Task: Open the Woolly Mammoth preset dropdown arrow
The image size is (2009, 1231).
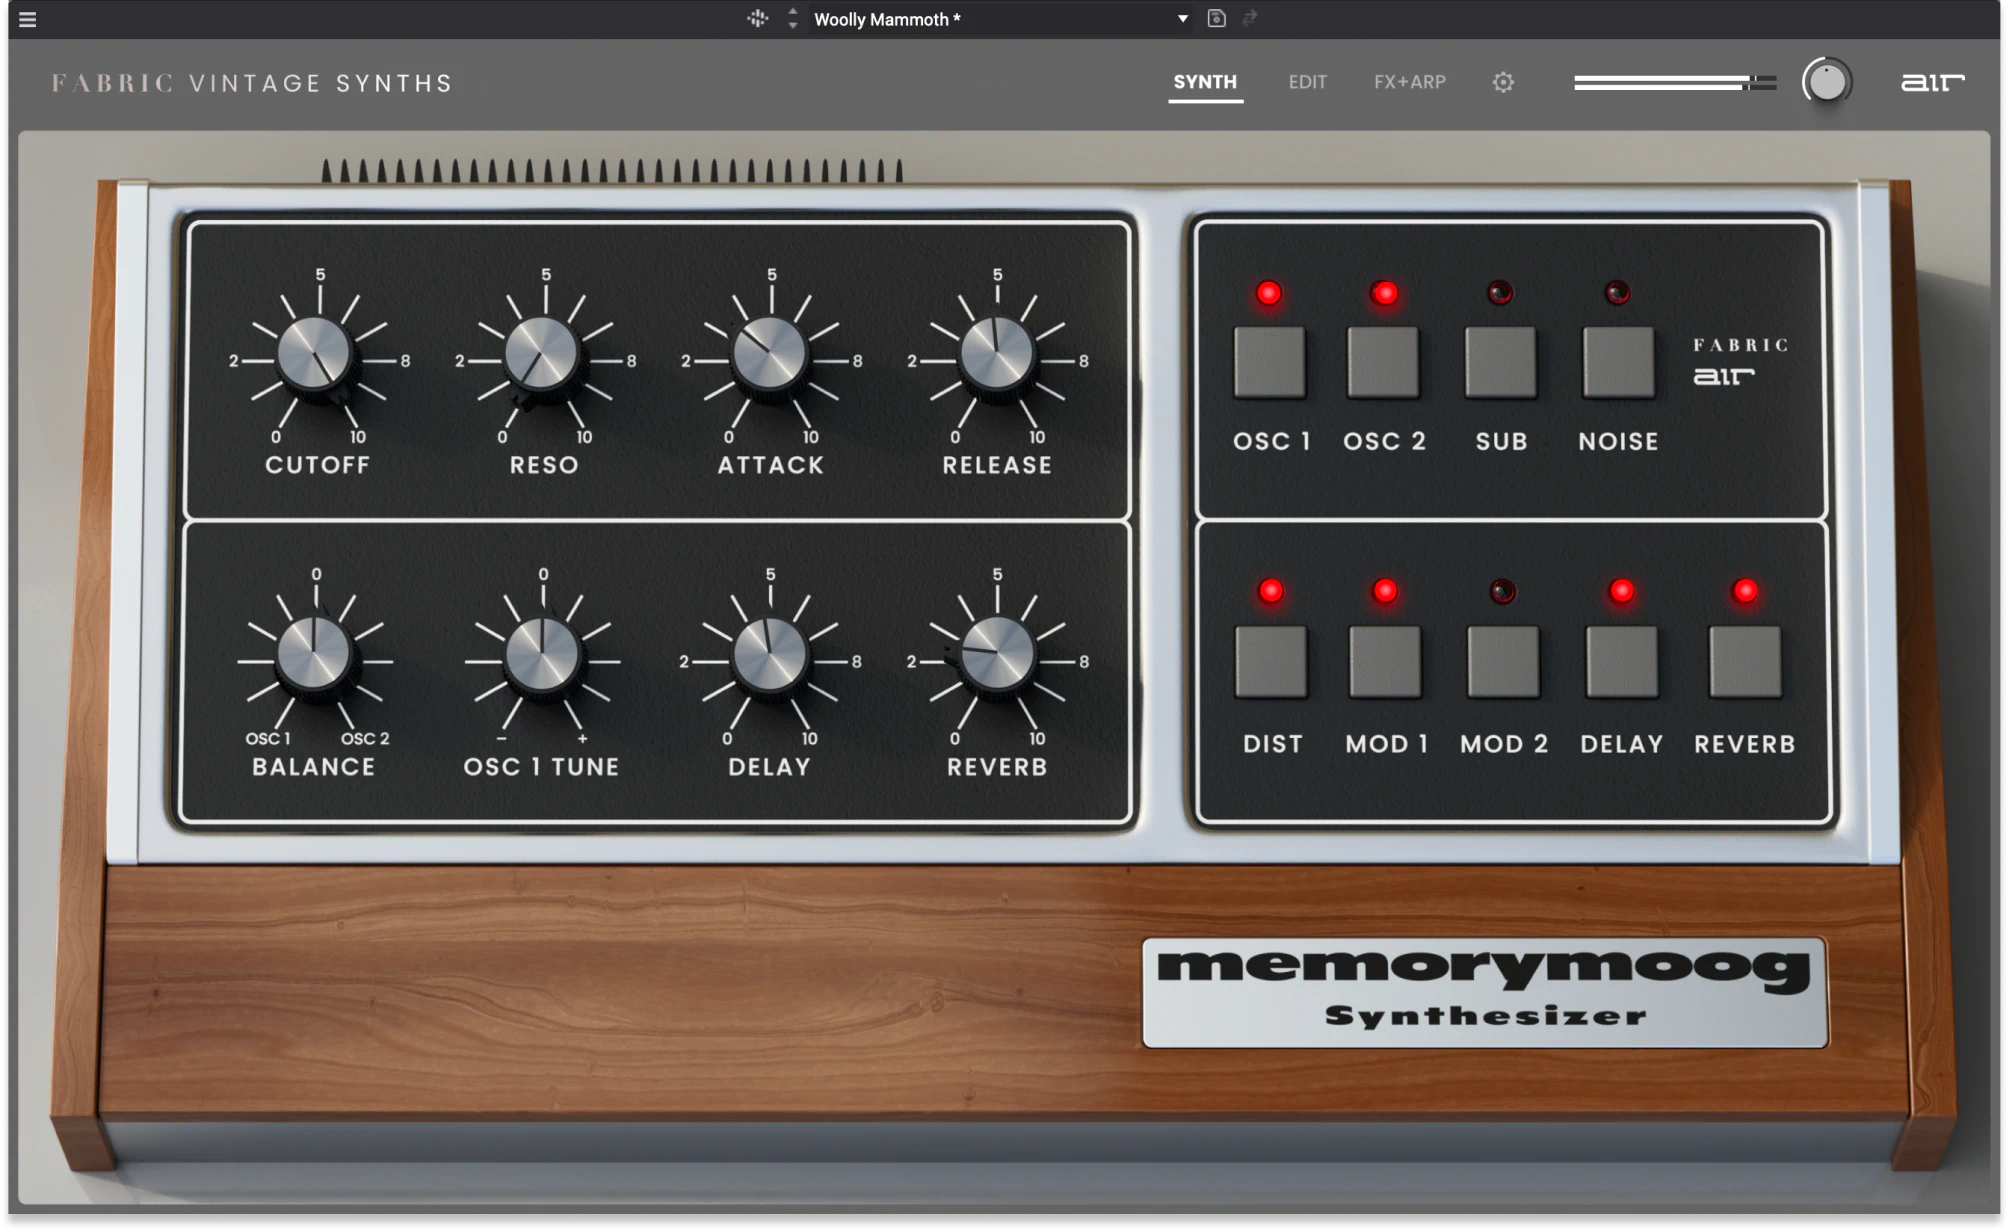Action: pos(1182,19)
